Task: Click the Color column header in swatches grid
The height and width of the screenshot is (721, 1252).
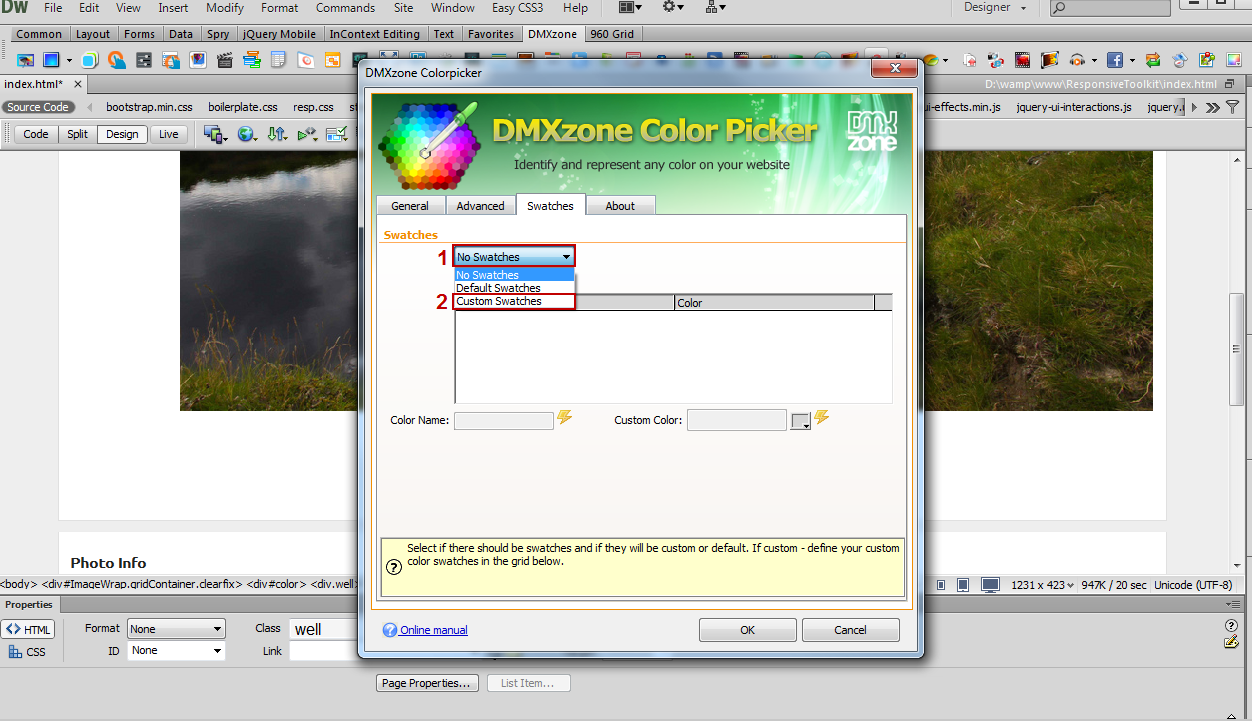Action: (774, 302)
